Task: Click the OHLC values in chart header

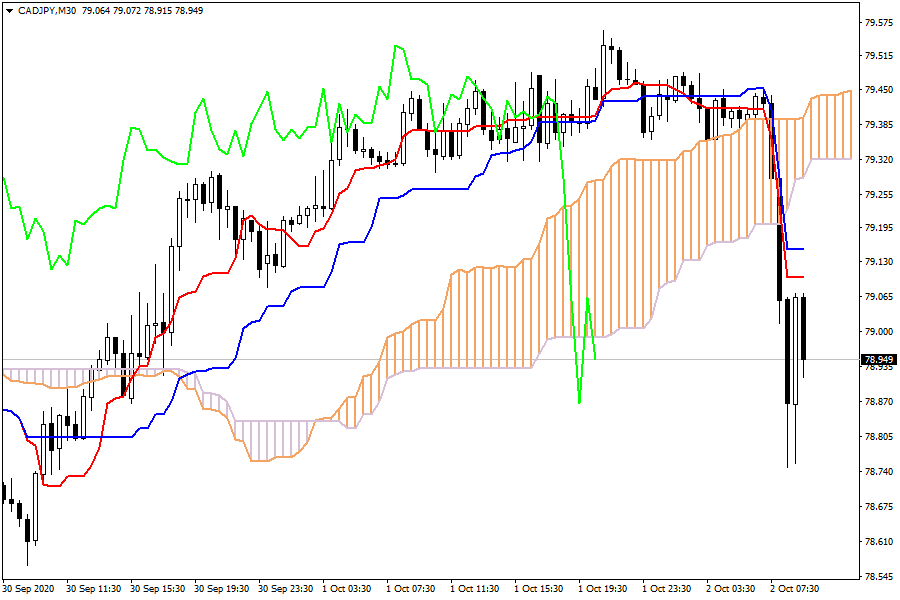Action: coord(143,9)
